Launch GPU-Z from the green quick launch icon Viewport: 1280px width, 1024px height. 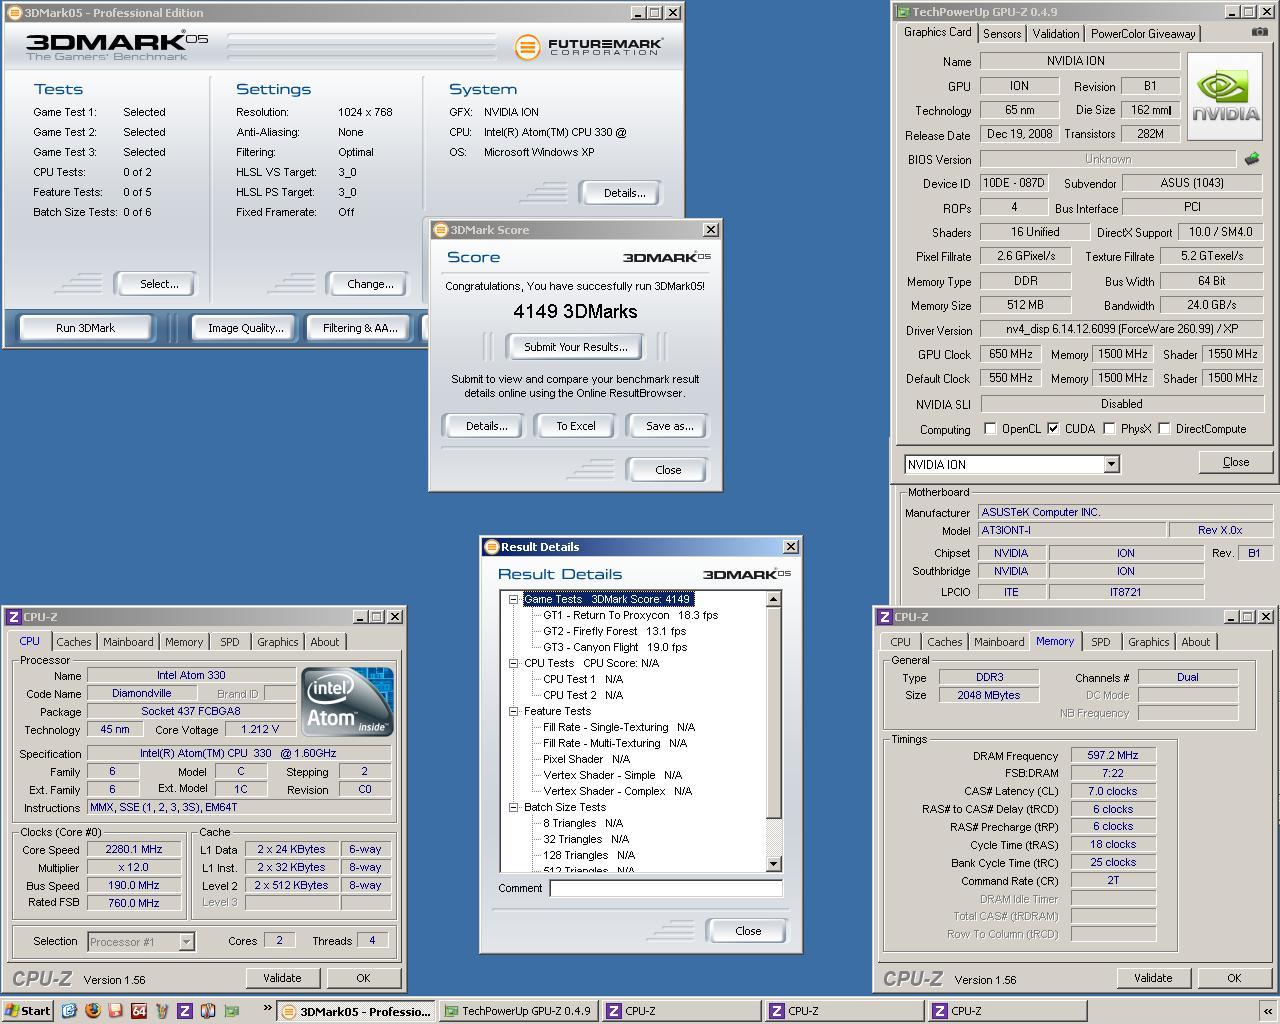tap(232, 1010)
